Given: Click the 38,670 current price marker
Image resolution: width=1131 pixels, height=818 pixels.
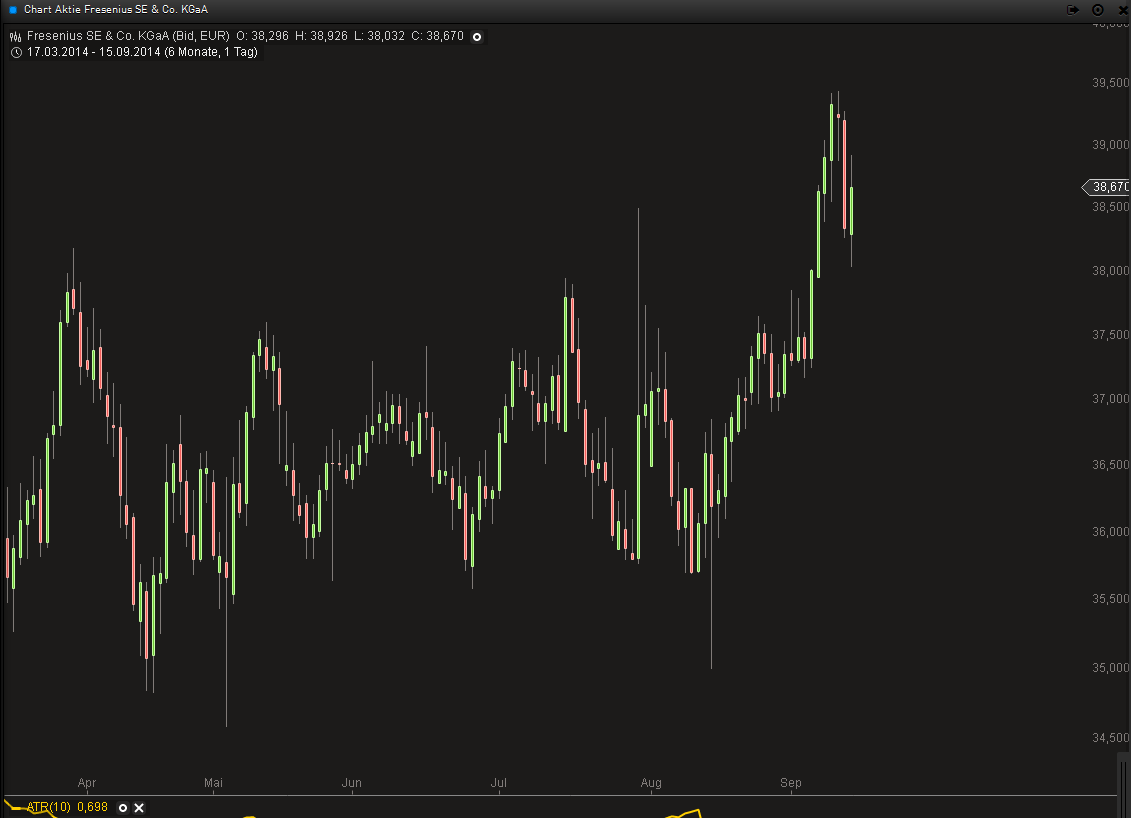Looking at the screenshot, I should pyautogui.click(x=1108, y=187).
